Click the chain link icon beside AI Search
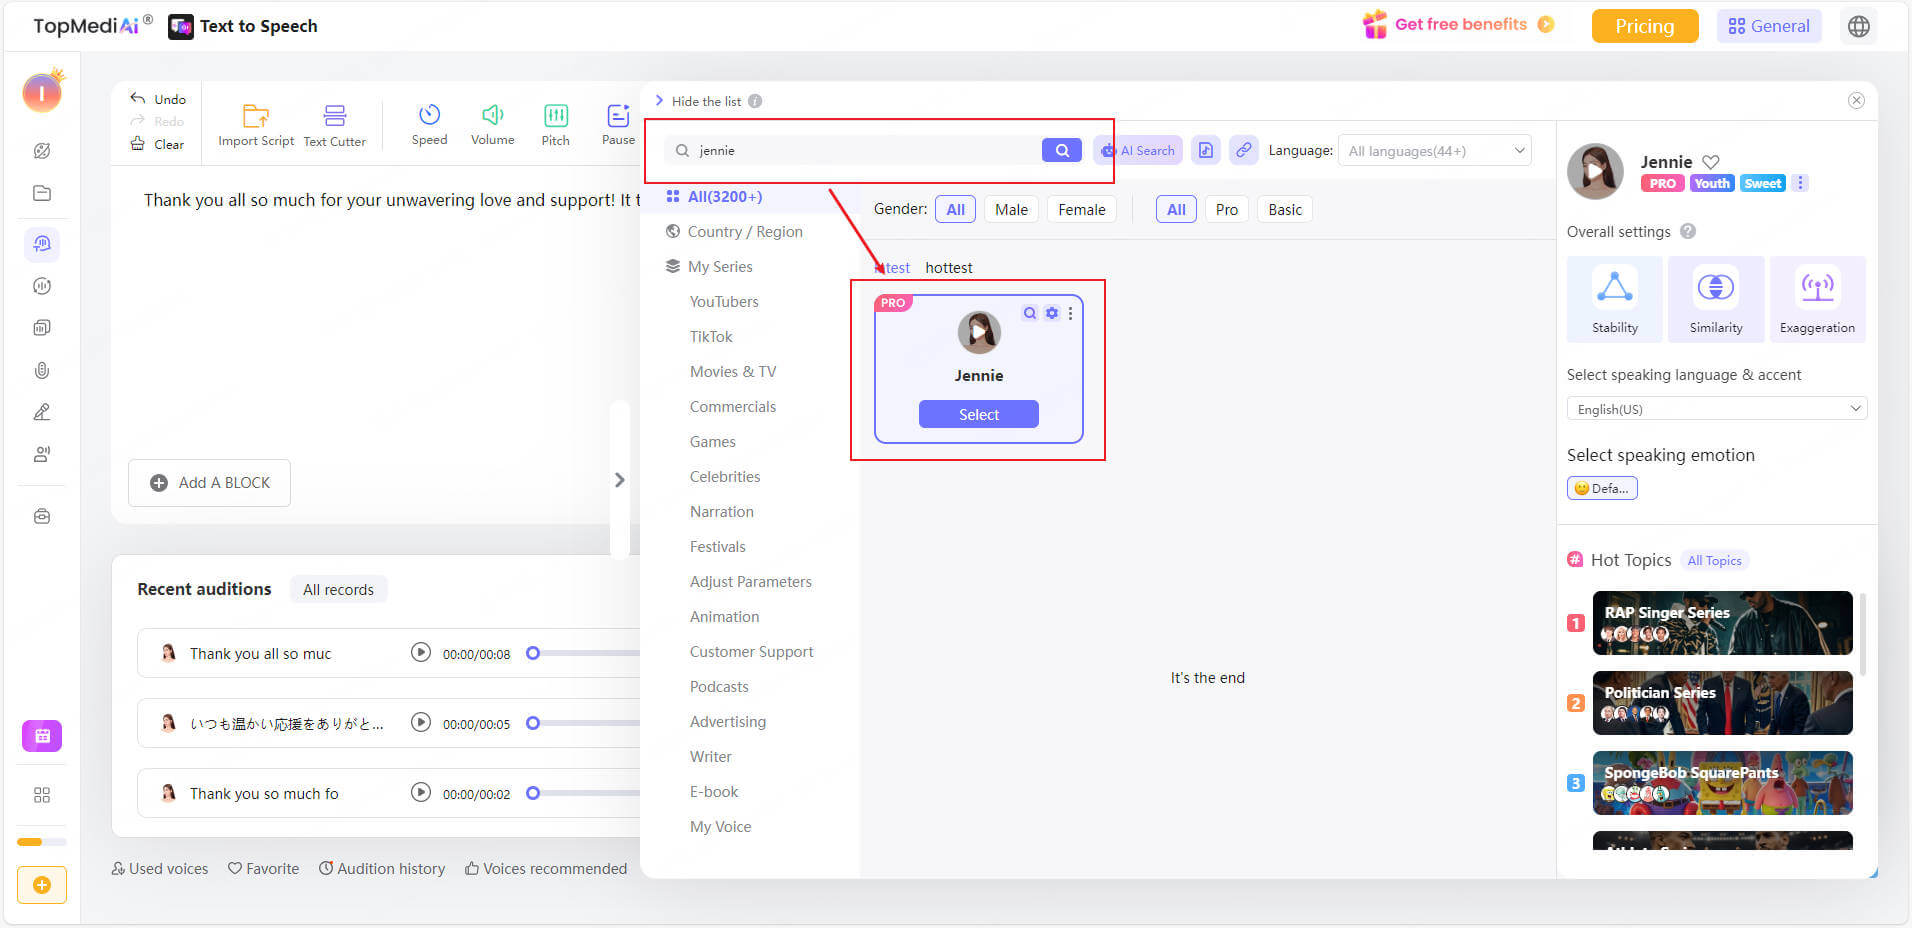 pyautogui.click(x=1243, y=150)
